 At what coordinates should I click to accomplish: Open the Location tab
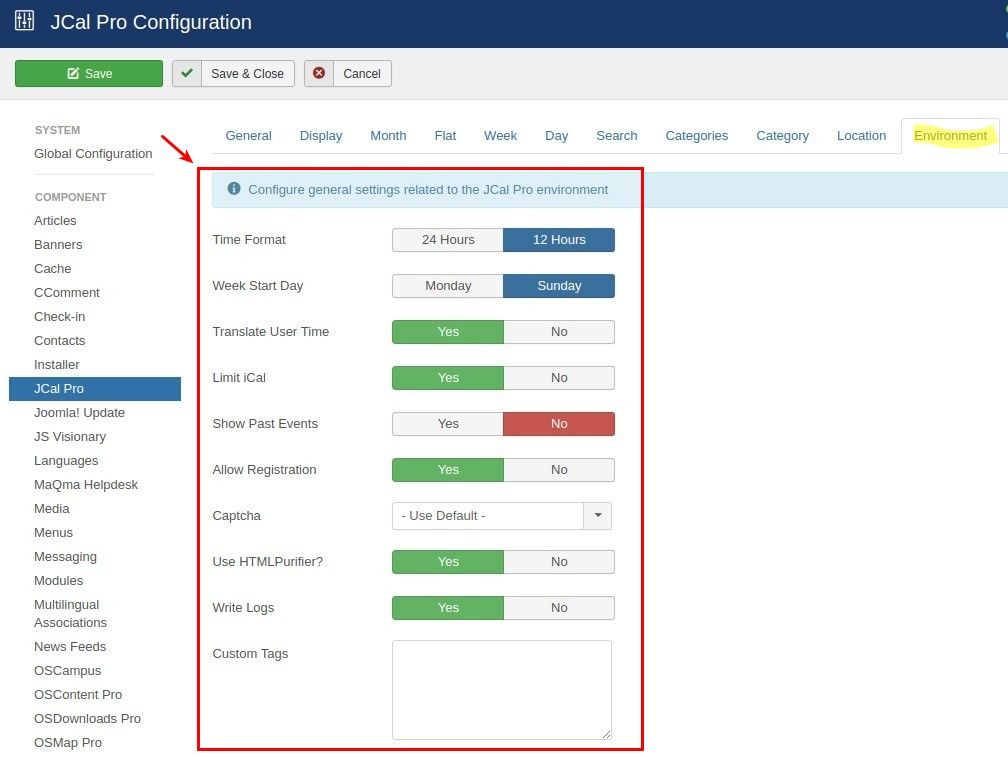click(x=861, y=136)
